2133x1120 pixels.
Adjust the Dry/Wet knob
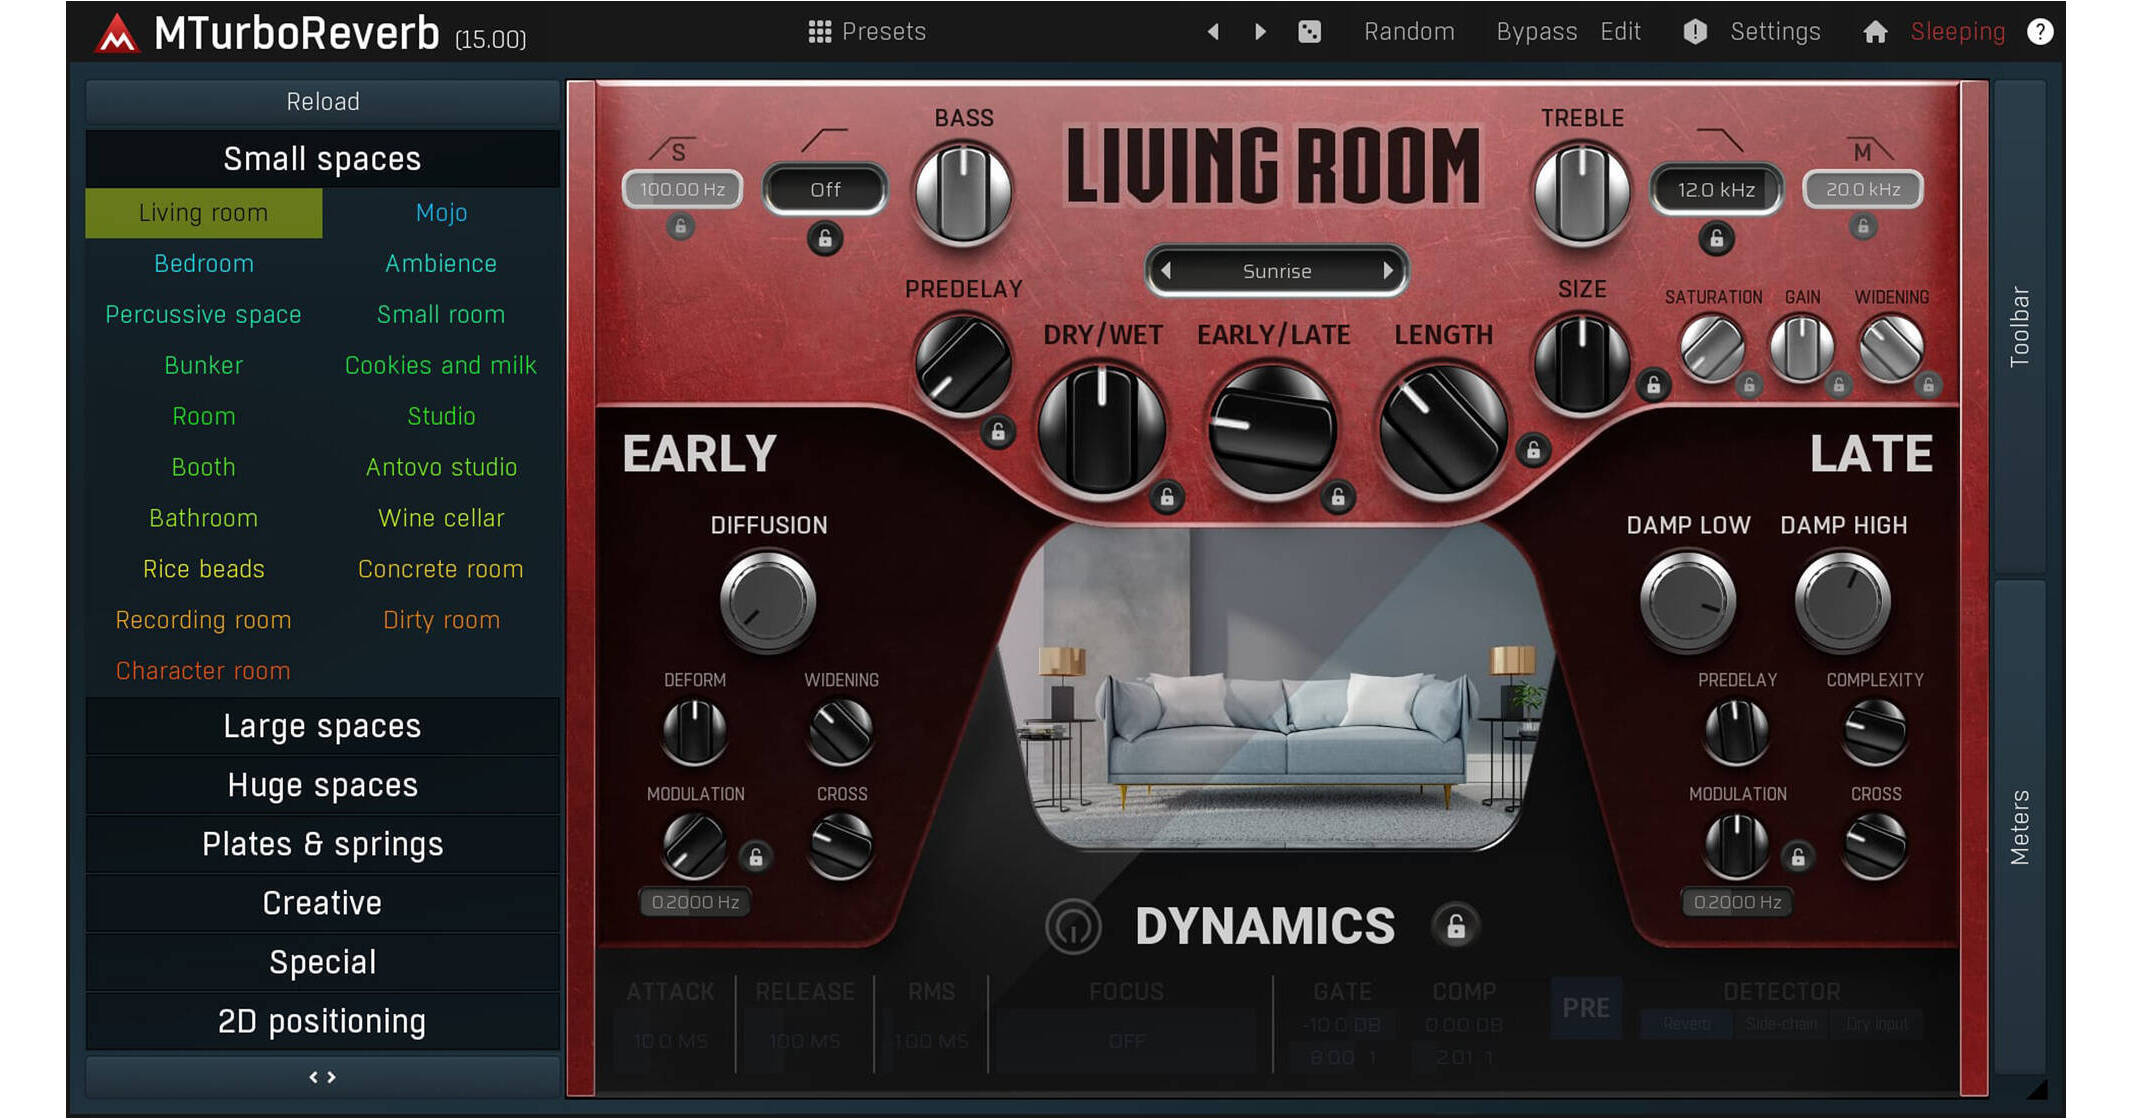[1101, 430]
